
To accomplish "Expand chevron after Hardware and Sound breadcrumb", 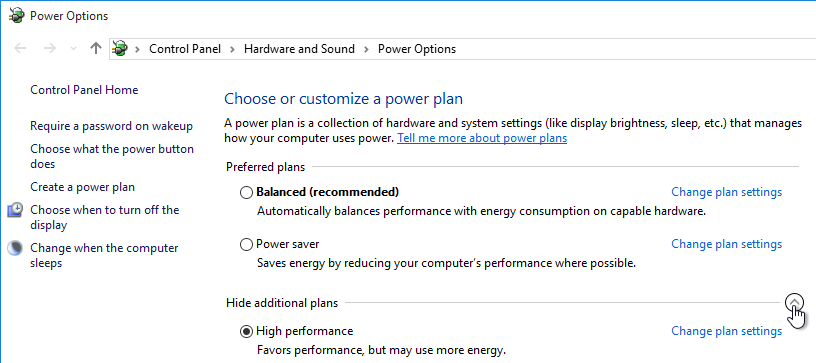I will pyautogui.click(x=366, y=49).
